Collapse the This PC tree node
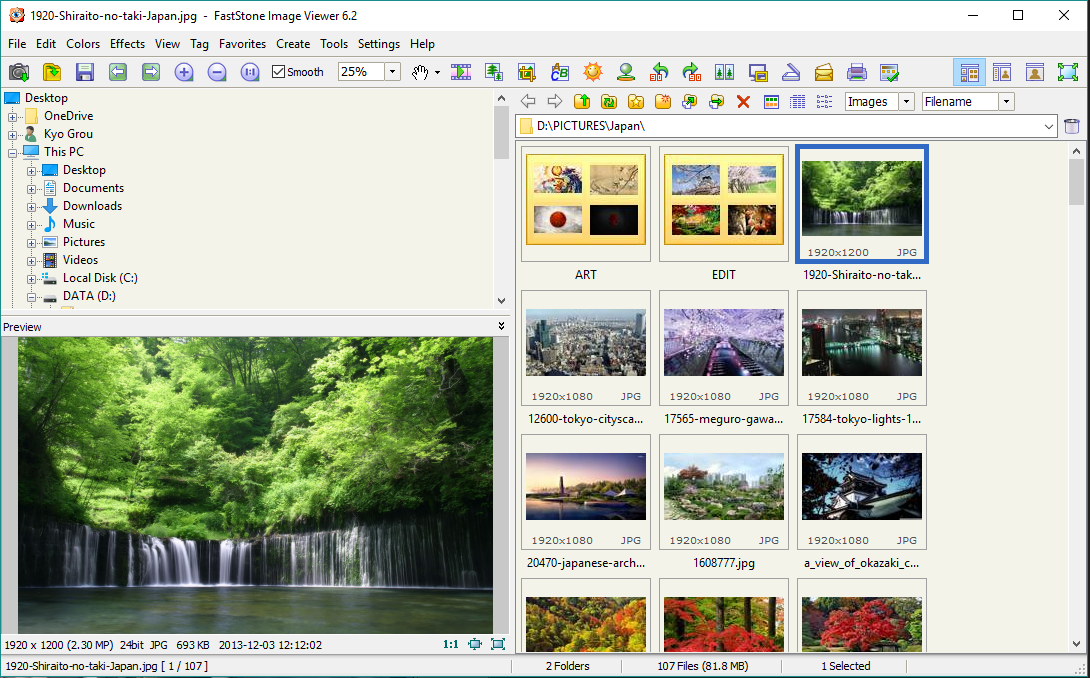The image size is (1090, 678). pos(13,153)
